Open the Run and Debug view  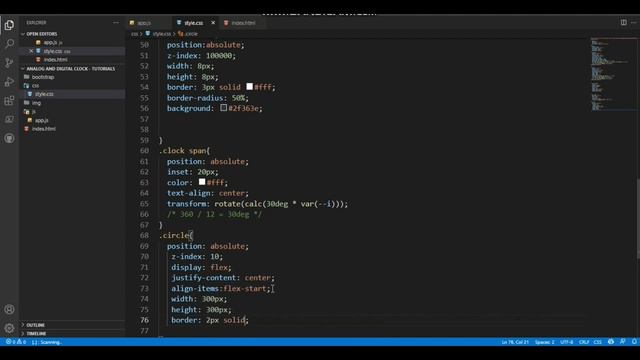click(x=9, y=82)
